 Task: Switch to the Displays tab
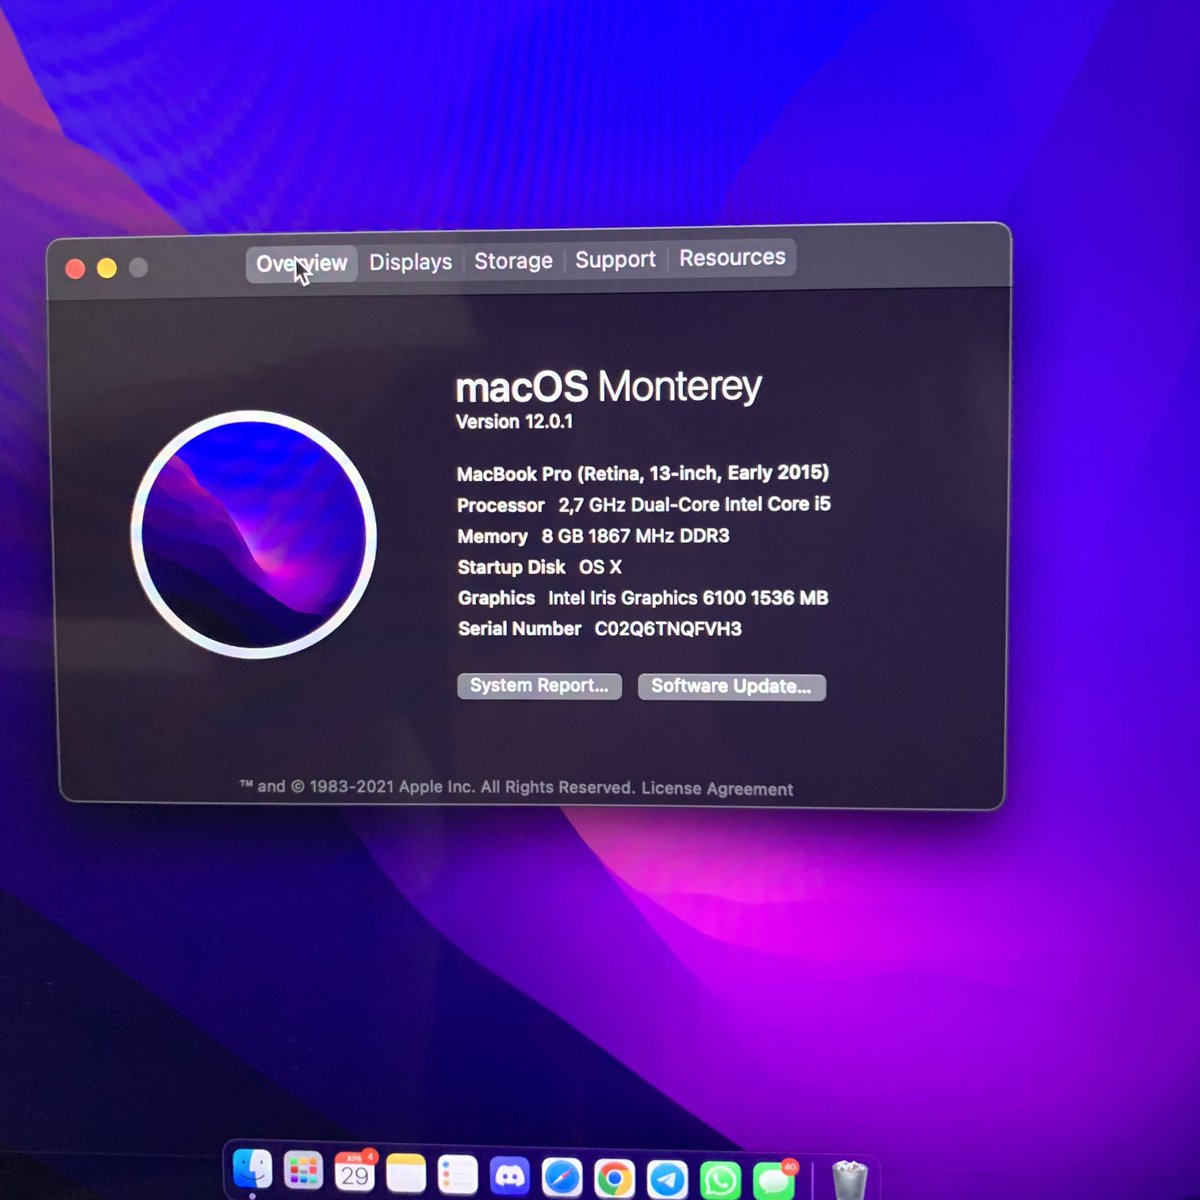(x=410, y=262)
